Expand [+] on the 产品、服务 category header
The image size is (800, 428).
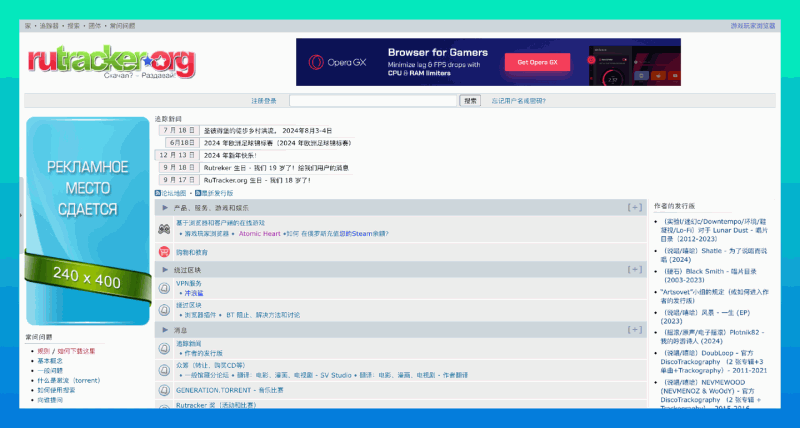[635, 207]
